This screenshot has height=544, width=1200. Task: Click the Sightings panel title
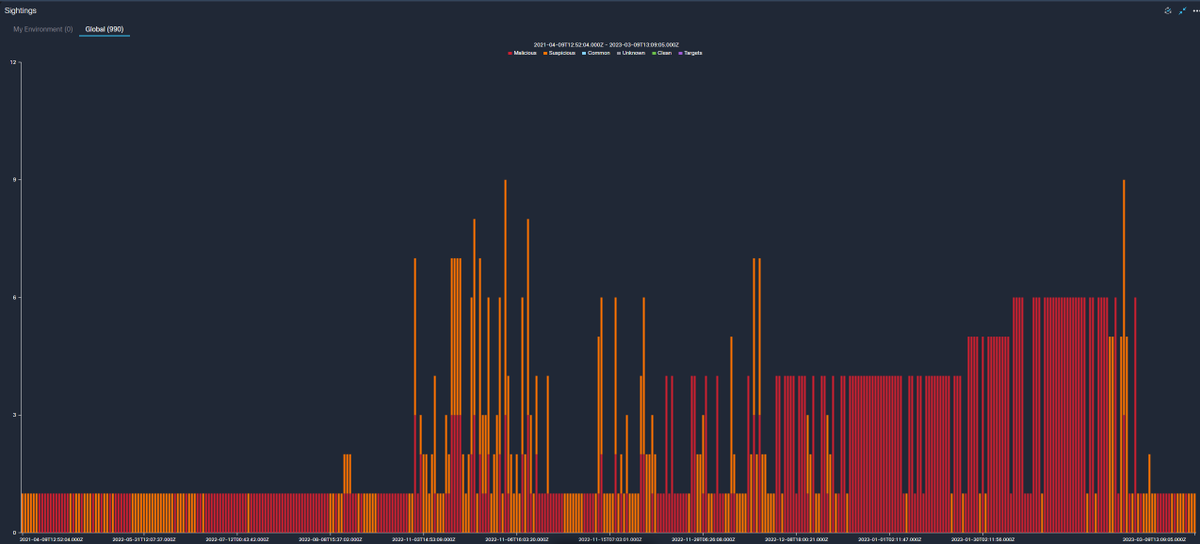point(21,9)
